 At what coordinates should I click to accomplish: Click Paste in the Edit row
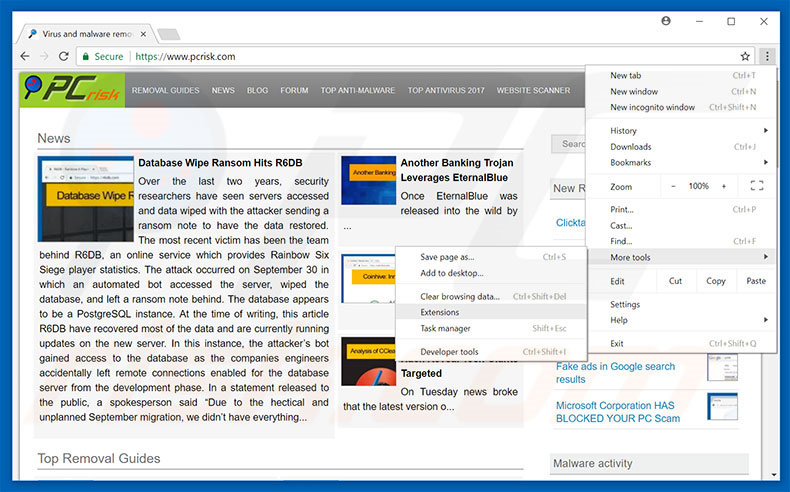(x=756, y=281)
